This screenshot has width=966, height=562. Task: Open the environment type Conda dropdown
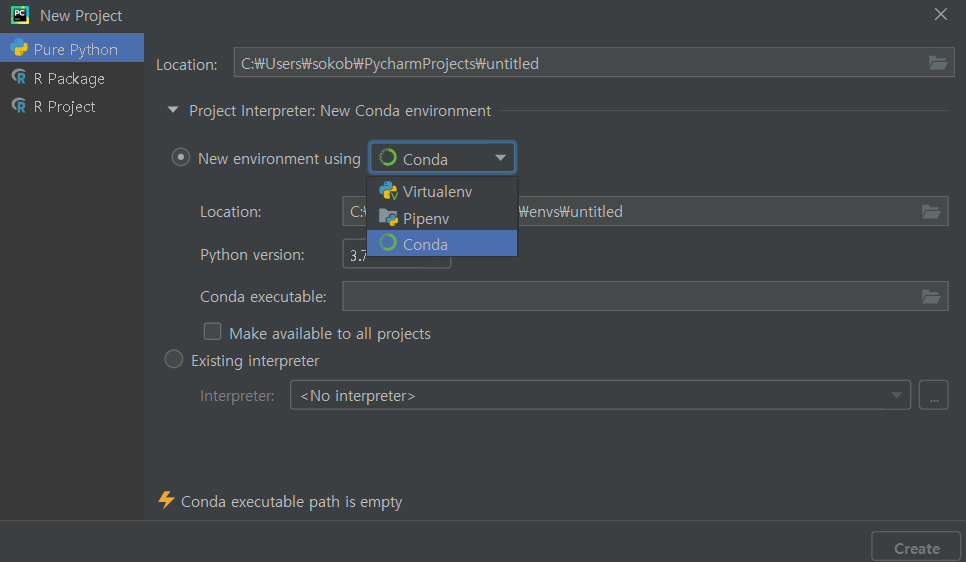442,158
